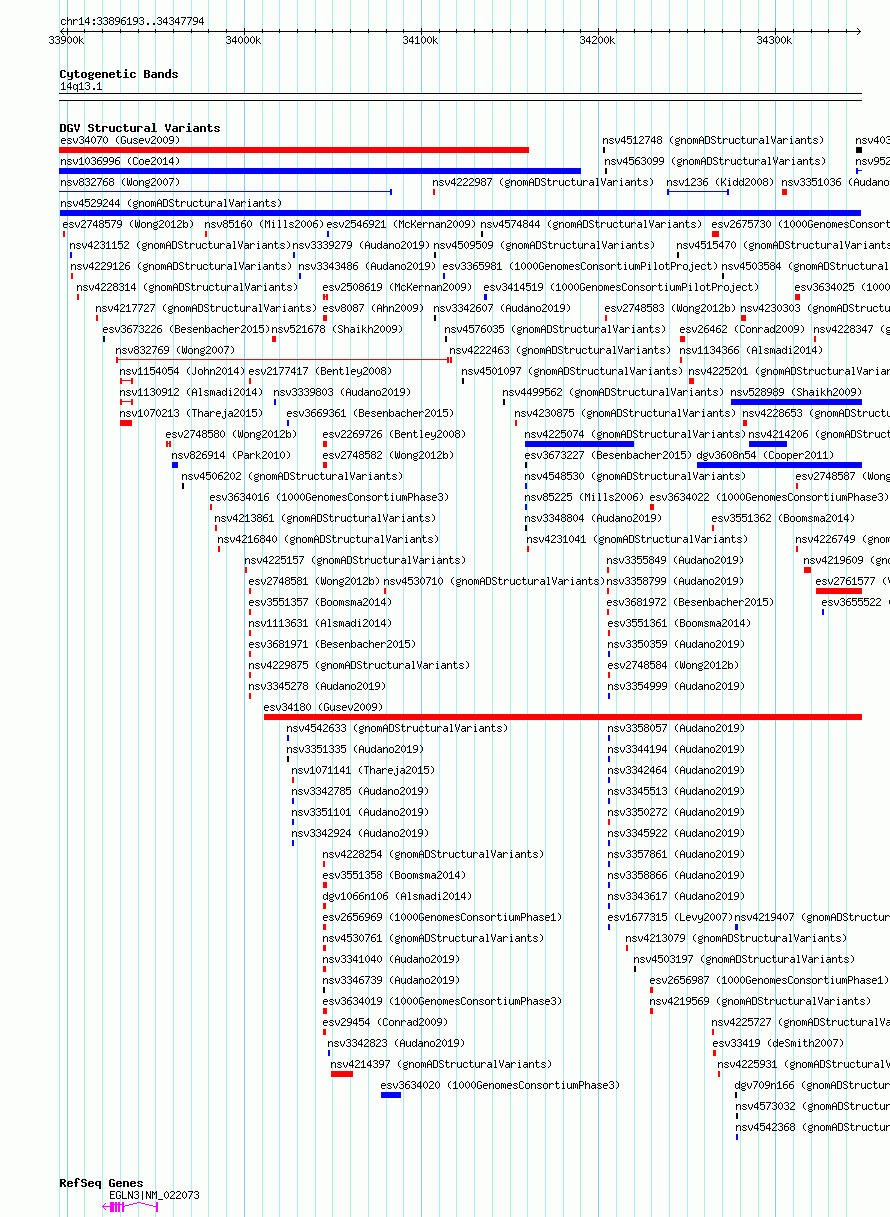This screenshot has height=1217, width=890.
Task: Click the esv1677315 (Levy2007) label
Action: 670,917
